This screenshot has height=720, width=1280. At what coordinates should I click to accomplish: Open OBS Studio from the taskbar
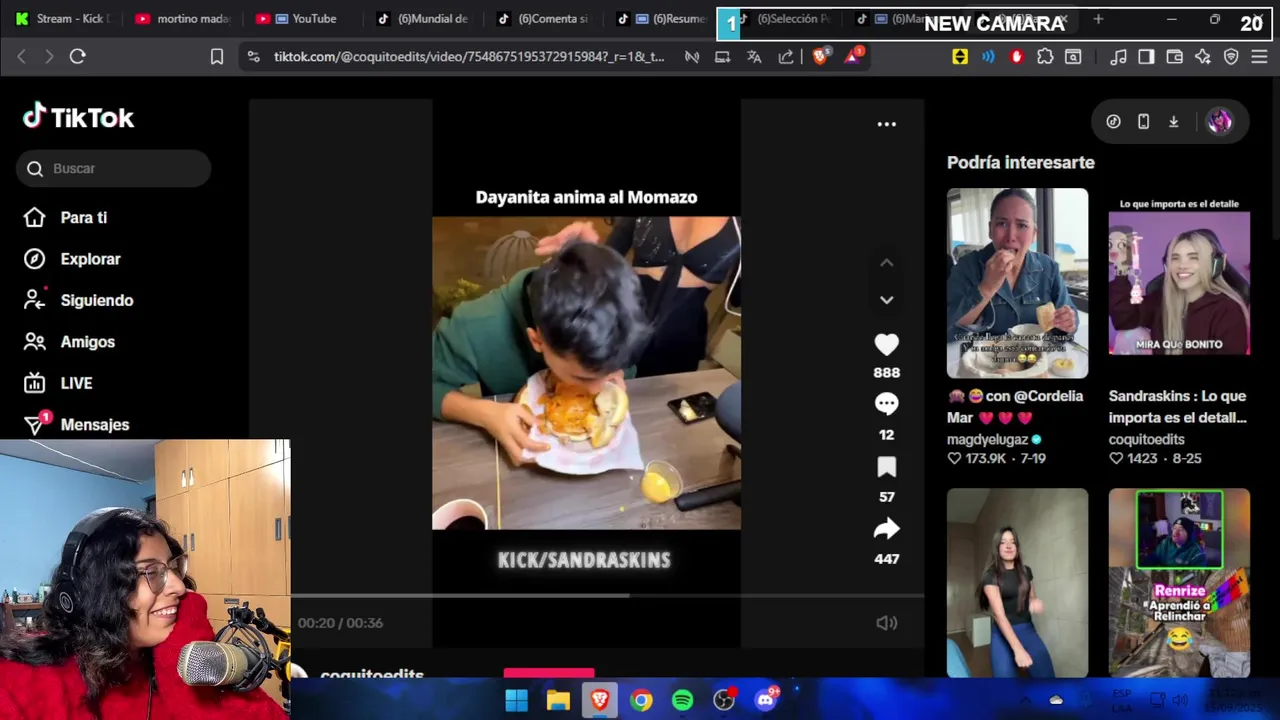tap(724, 700)
